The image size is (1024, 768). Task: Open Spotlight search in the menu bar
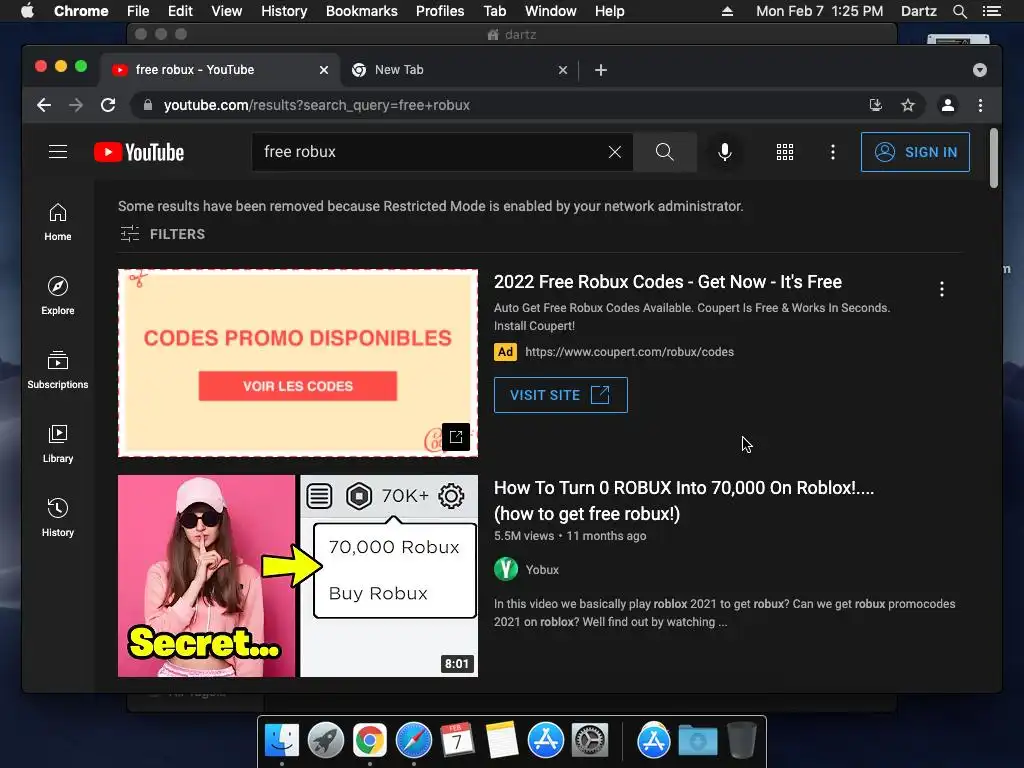[959, 11]
